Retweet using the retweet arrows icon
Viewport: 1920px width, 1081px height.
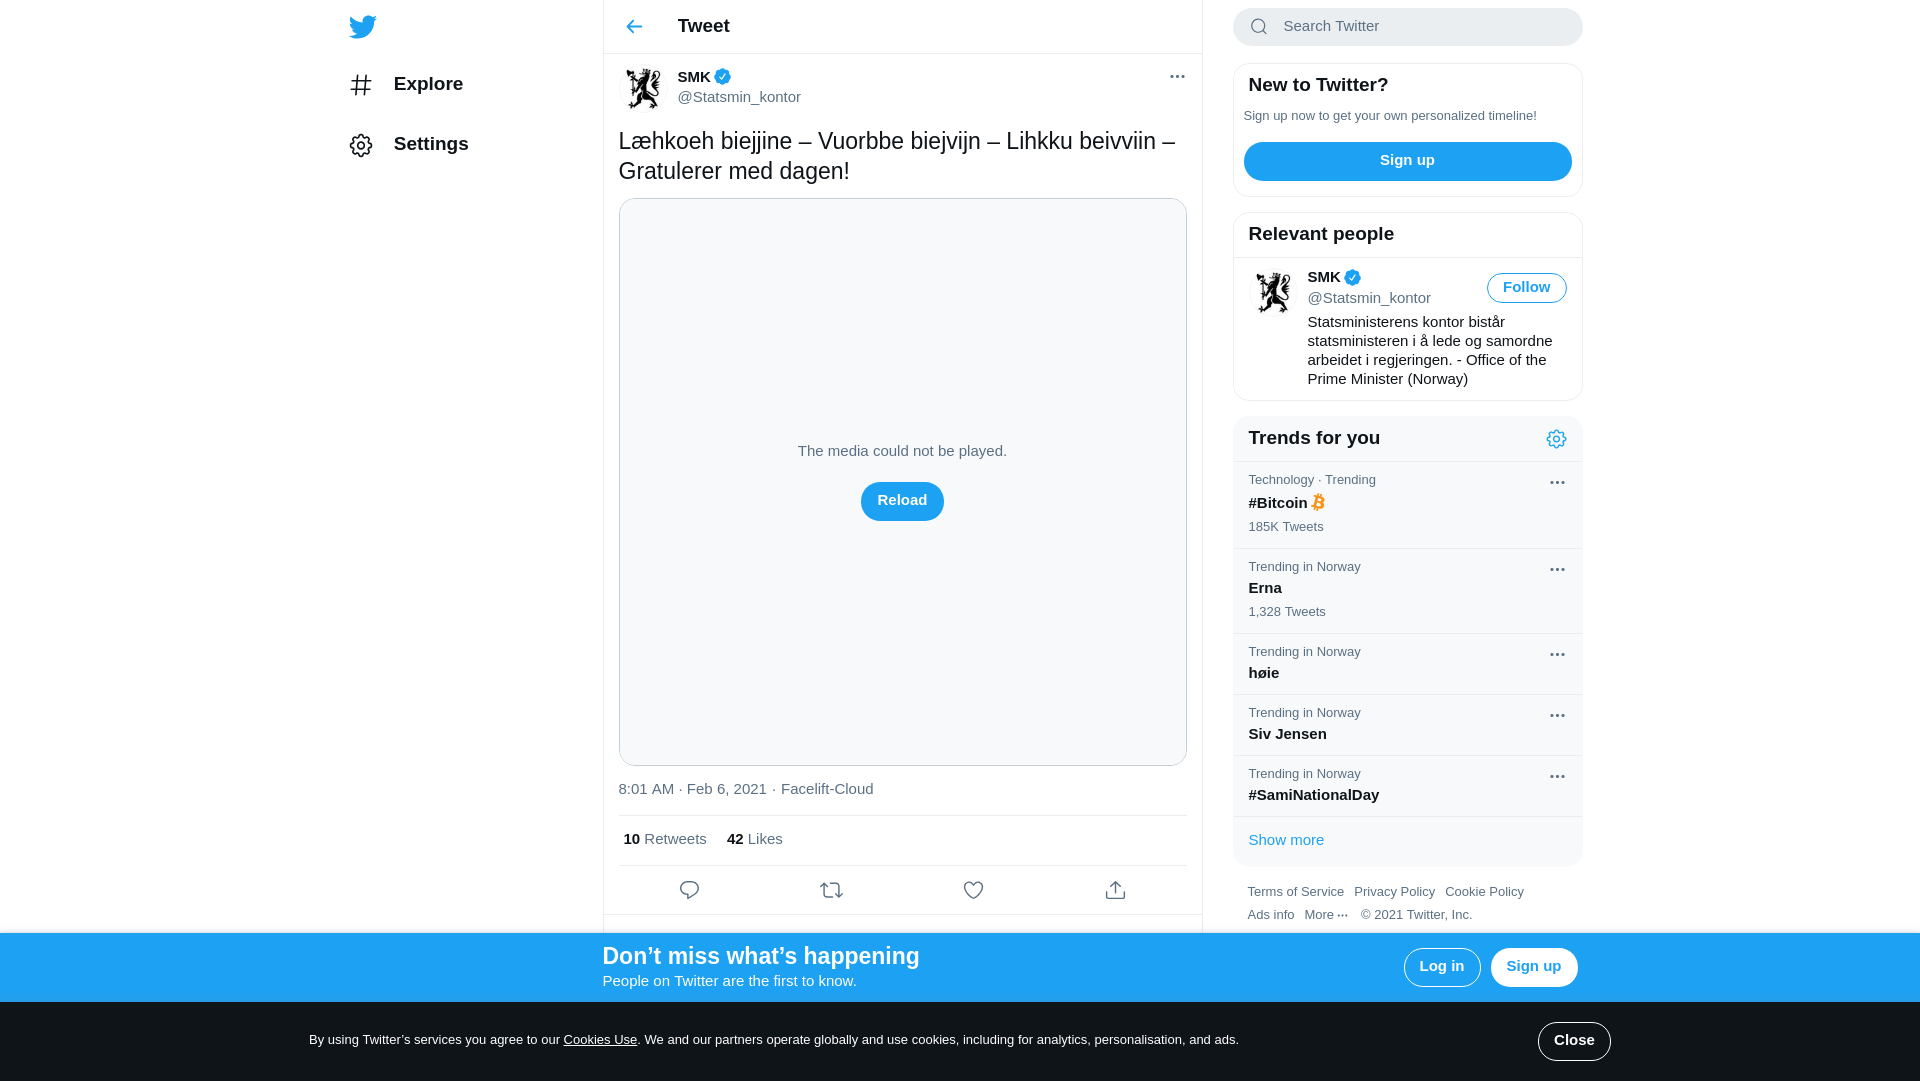(831, 890)
